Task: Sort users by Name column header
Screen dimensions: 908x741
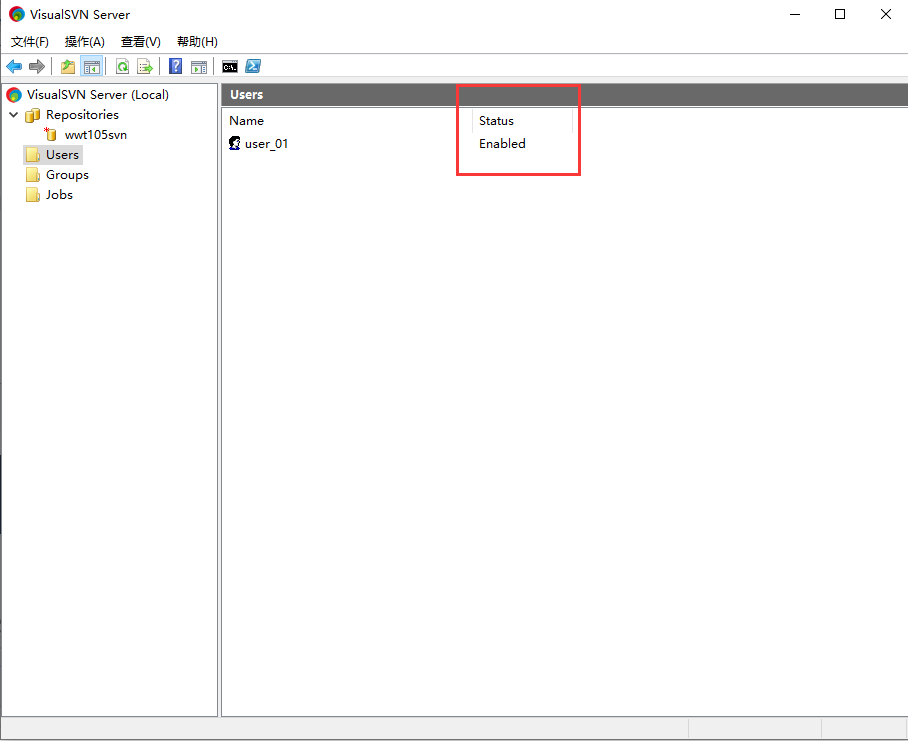Action: click(247, 121)
